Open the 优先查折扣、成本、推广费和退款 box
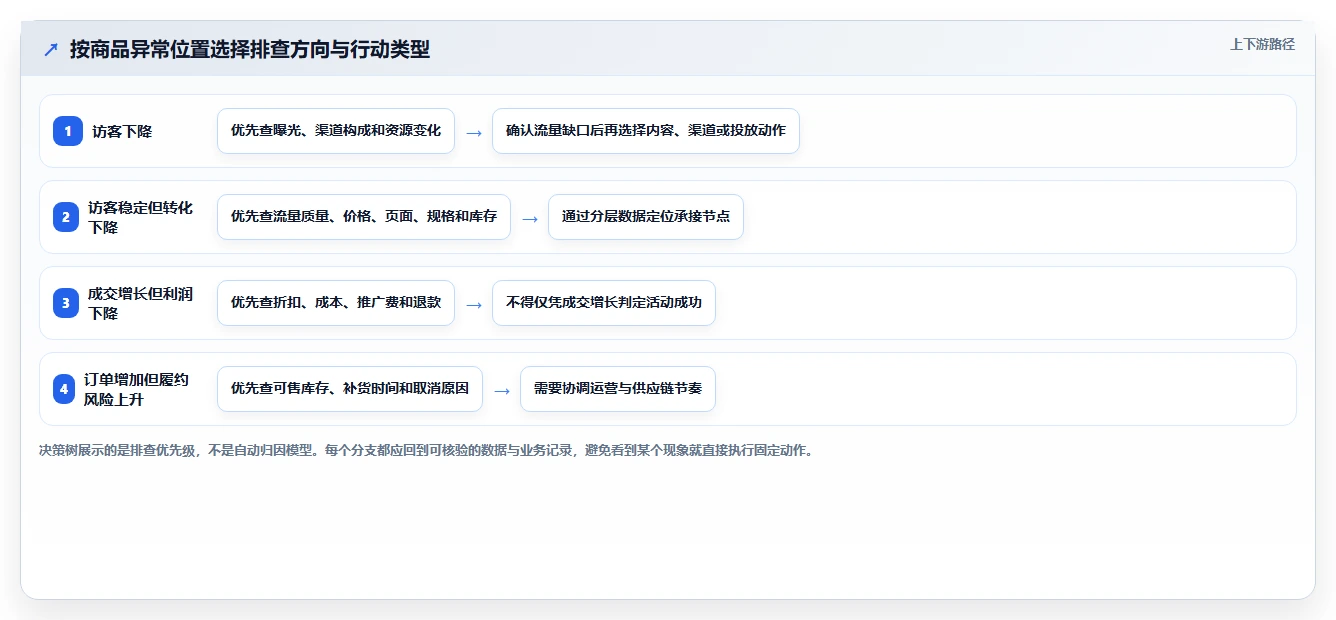The height and width of the screenshot is (620, 1336). pyautogui.click(x=336, y=303)
